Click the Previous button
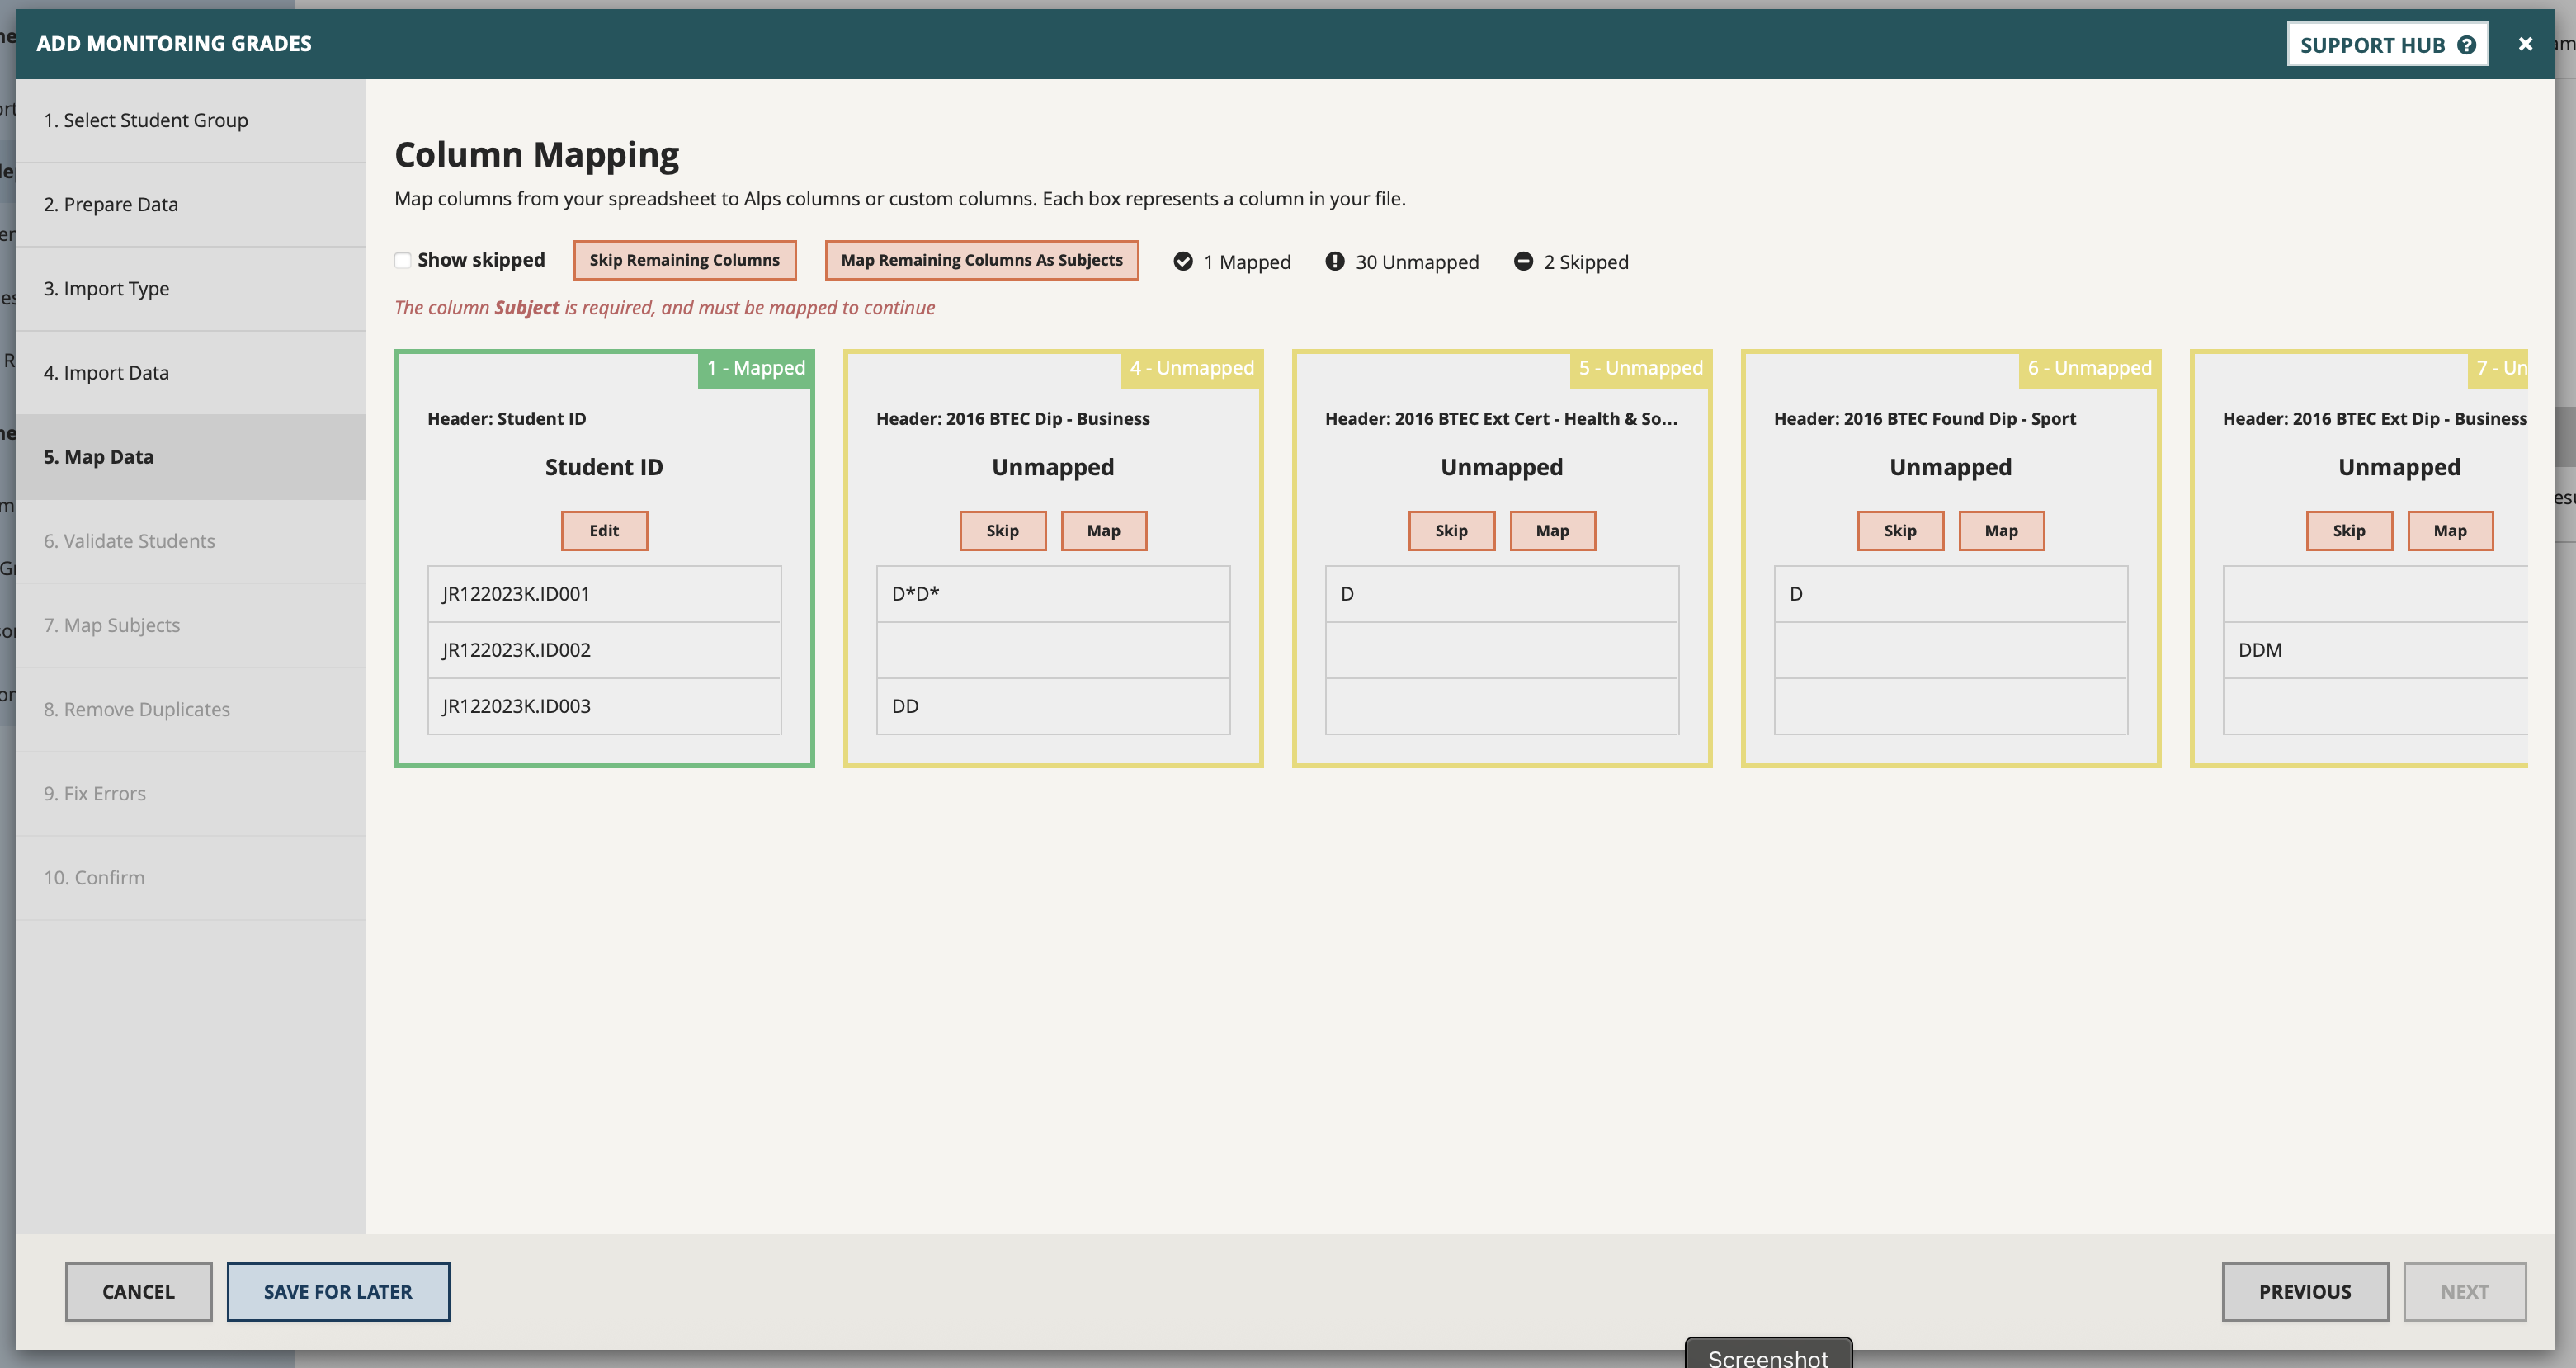 pyautogui.click(x=2305, y=1291)
